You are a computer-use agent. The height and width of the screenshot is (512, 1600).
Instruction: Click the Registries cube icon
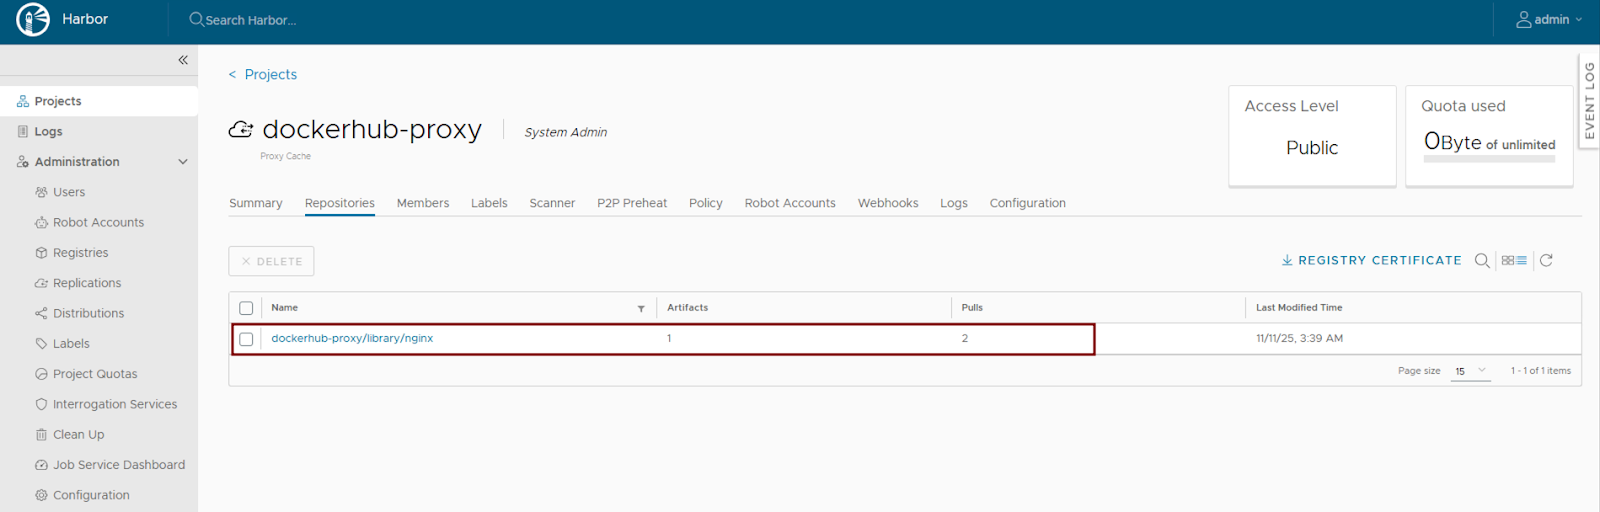pos(41,253)
